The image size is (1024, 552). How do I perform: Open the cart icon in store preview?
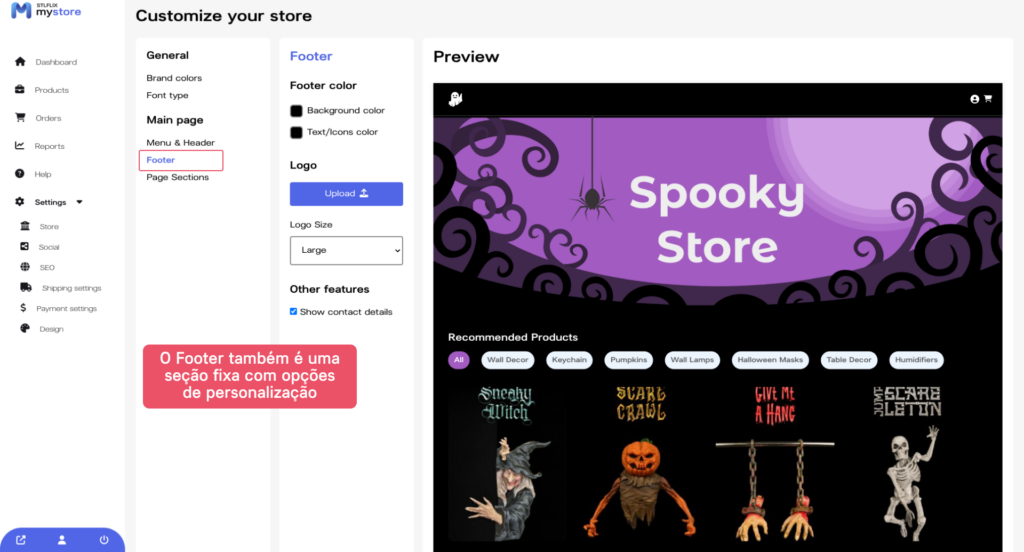pos(988,99)
